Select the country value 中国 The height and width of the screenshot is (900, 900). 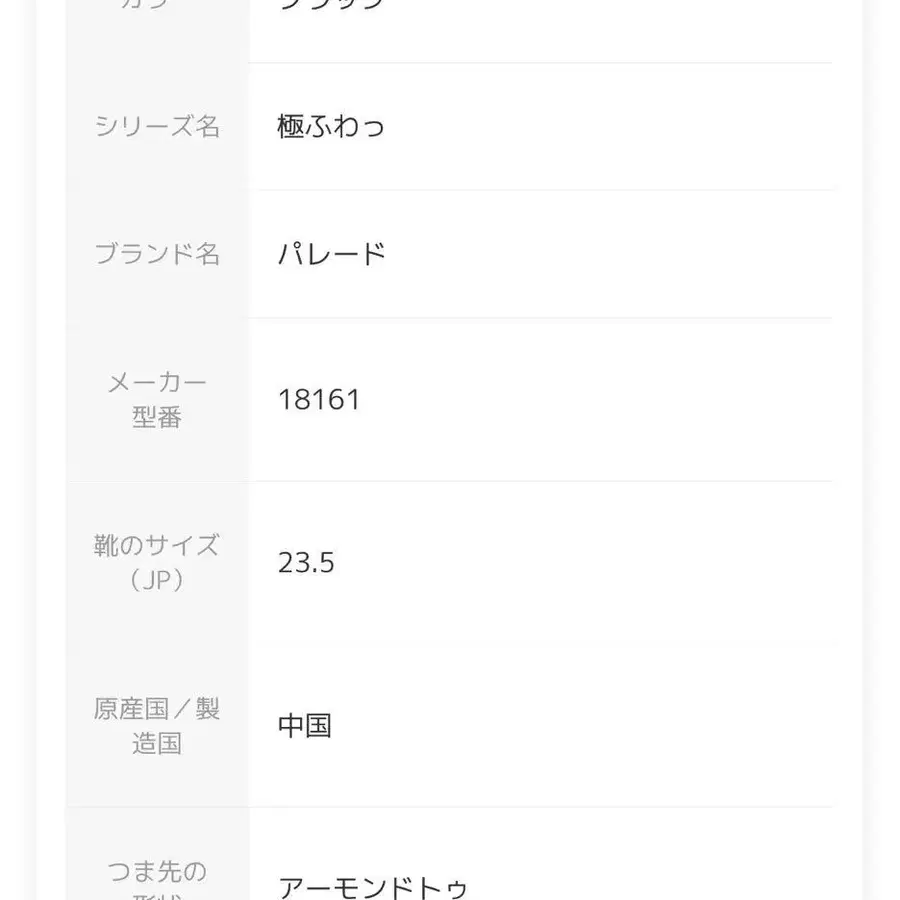point(305,726)
